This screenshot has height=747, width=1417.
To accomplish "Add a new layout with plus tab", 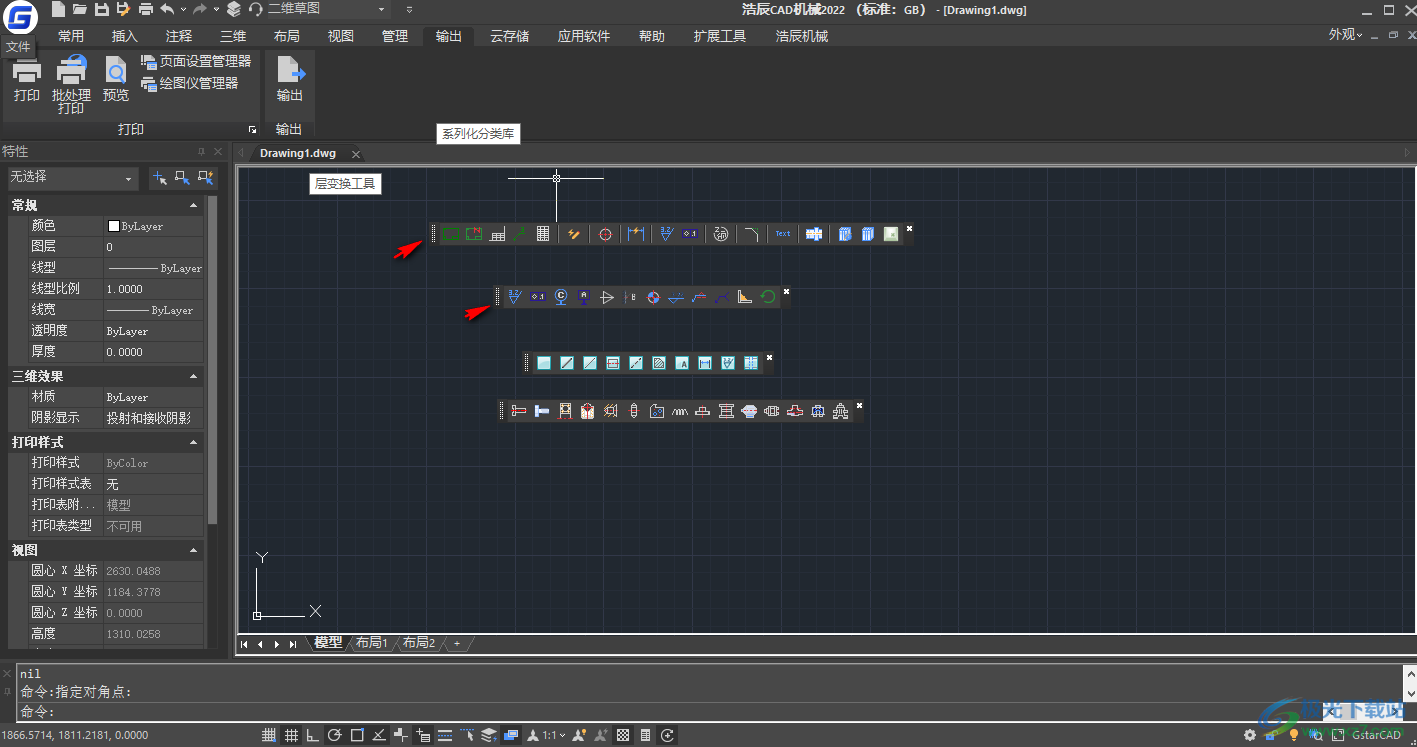I will [x=457, y=643].
